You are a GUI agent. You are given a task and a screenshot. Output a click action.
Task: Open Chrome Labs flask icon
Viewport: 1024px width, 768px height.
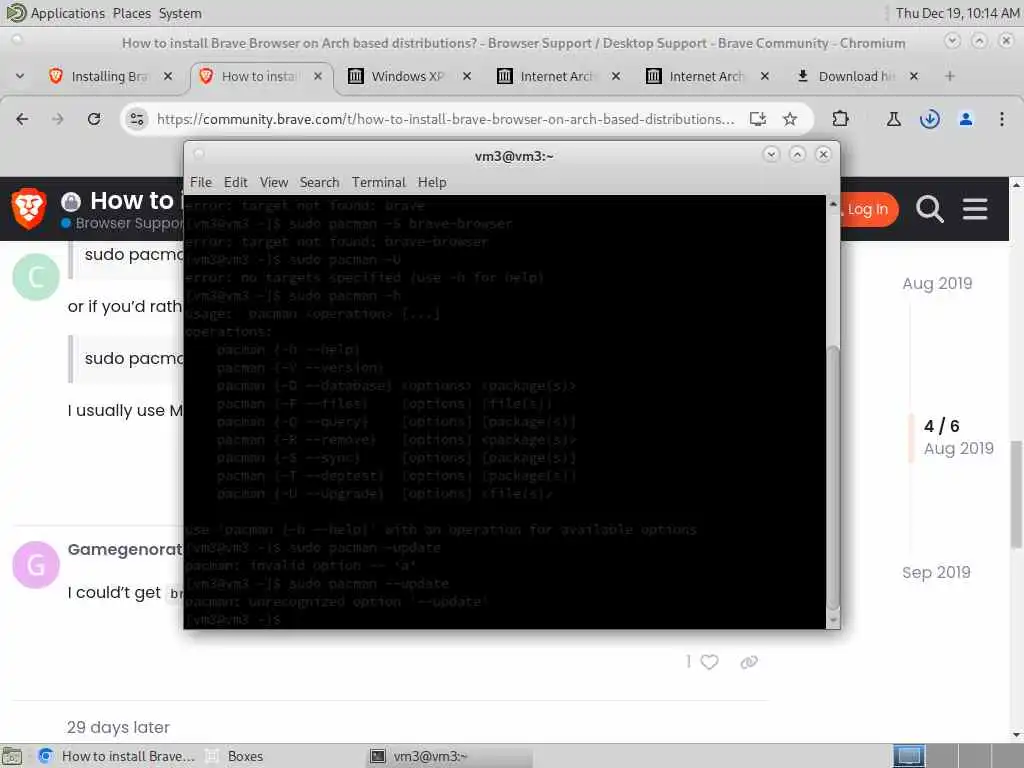pos(893,119)
